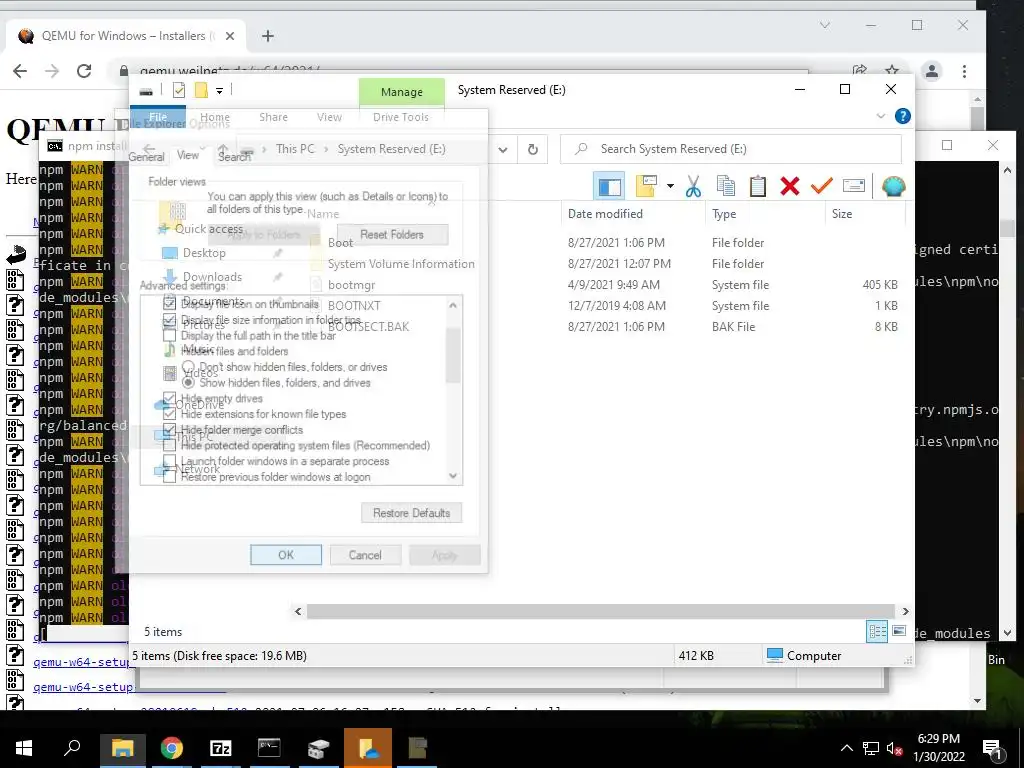Enable Launch folder windows in separate process
The height and width of the screenshot is (768, 1024).
[x=169, y=460]
